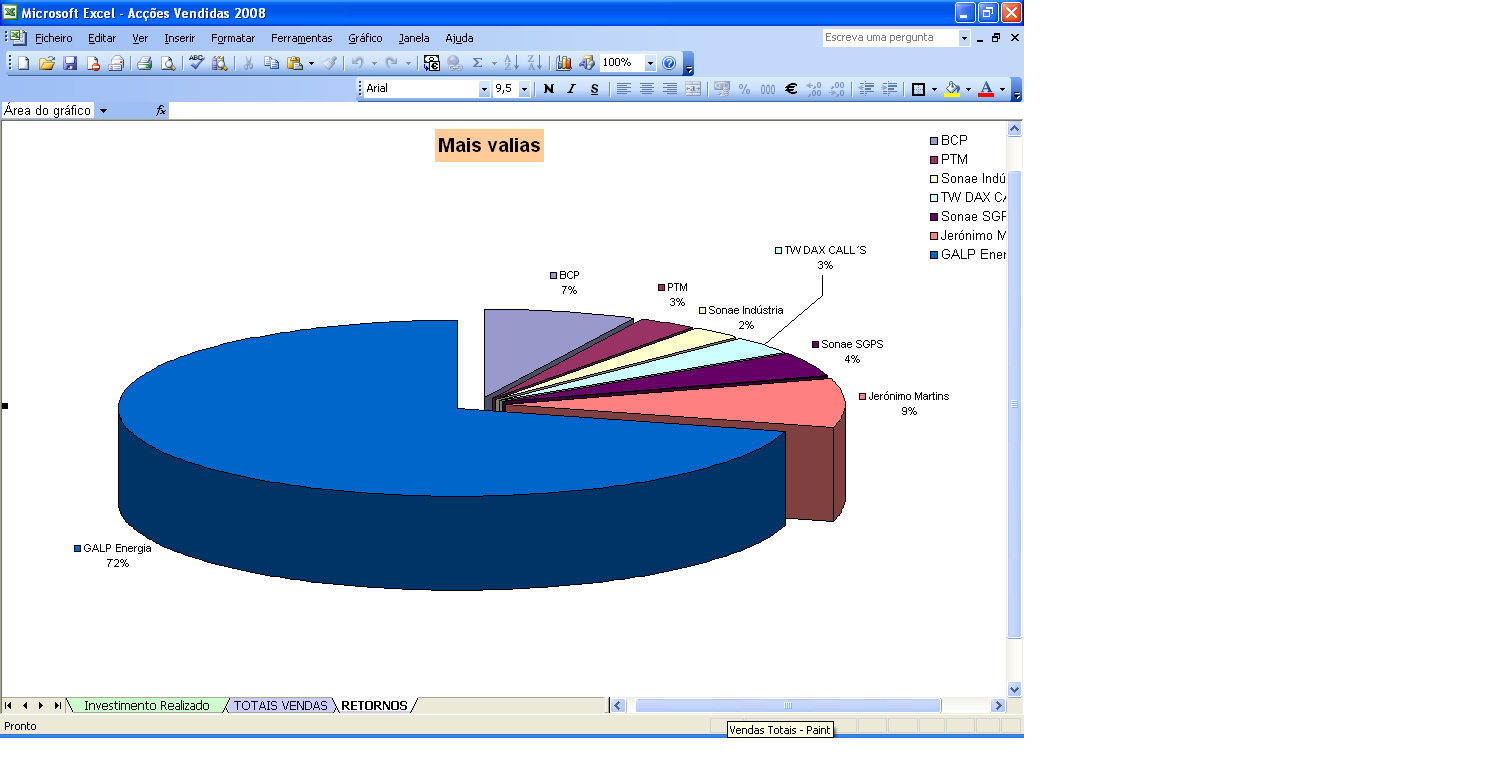Image resolution: width=1498 pixels, height=768 pixels.
Task: Create a new blank workbook
Action: click(23, 63)
